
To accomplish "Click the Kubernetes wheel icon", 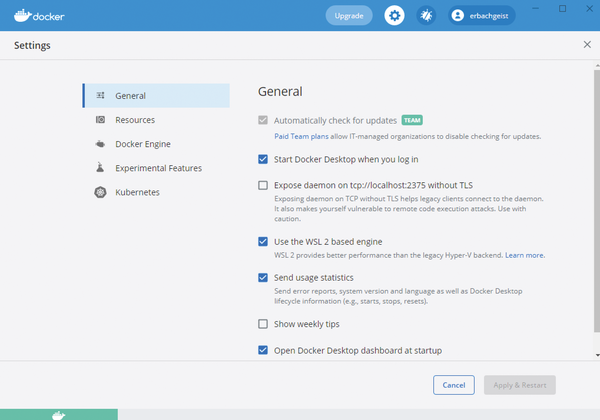I will click(100, 192).
